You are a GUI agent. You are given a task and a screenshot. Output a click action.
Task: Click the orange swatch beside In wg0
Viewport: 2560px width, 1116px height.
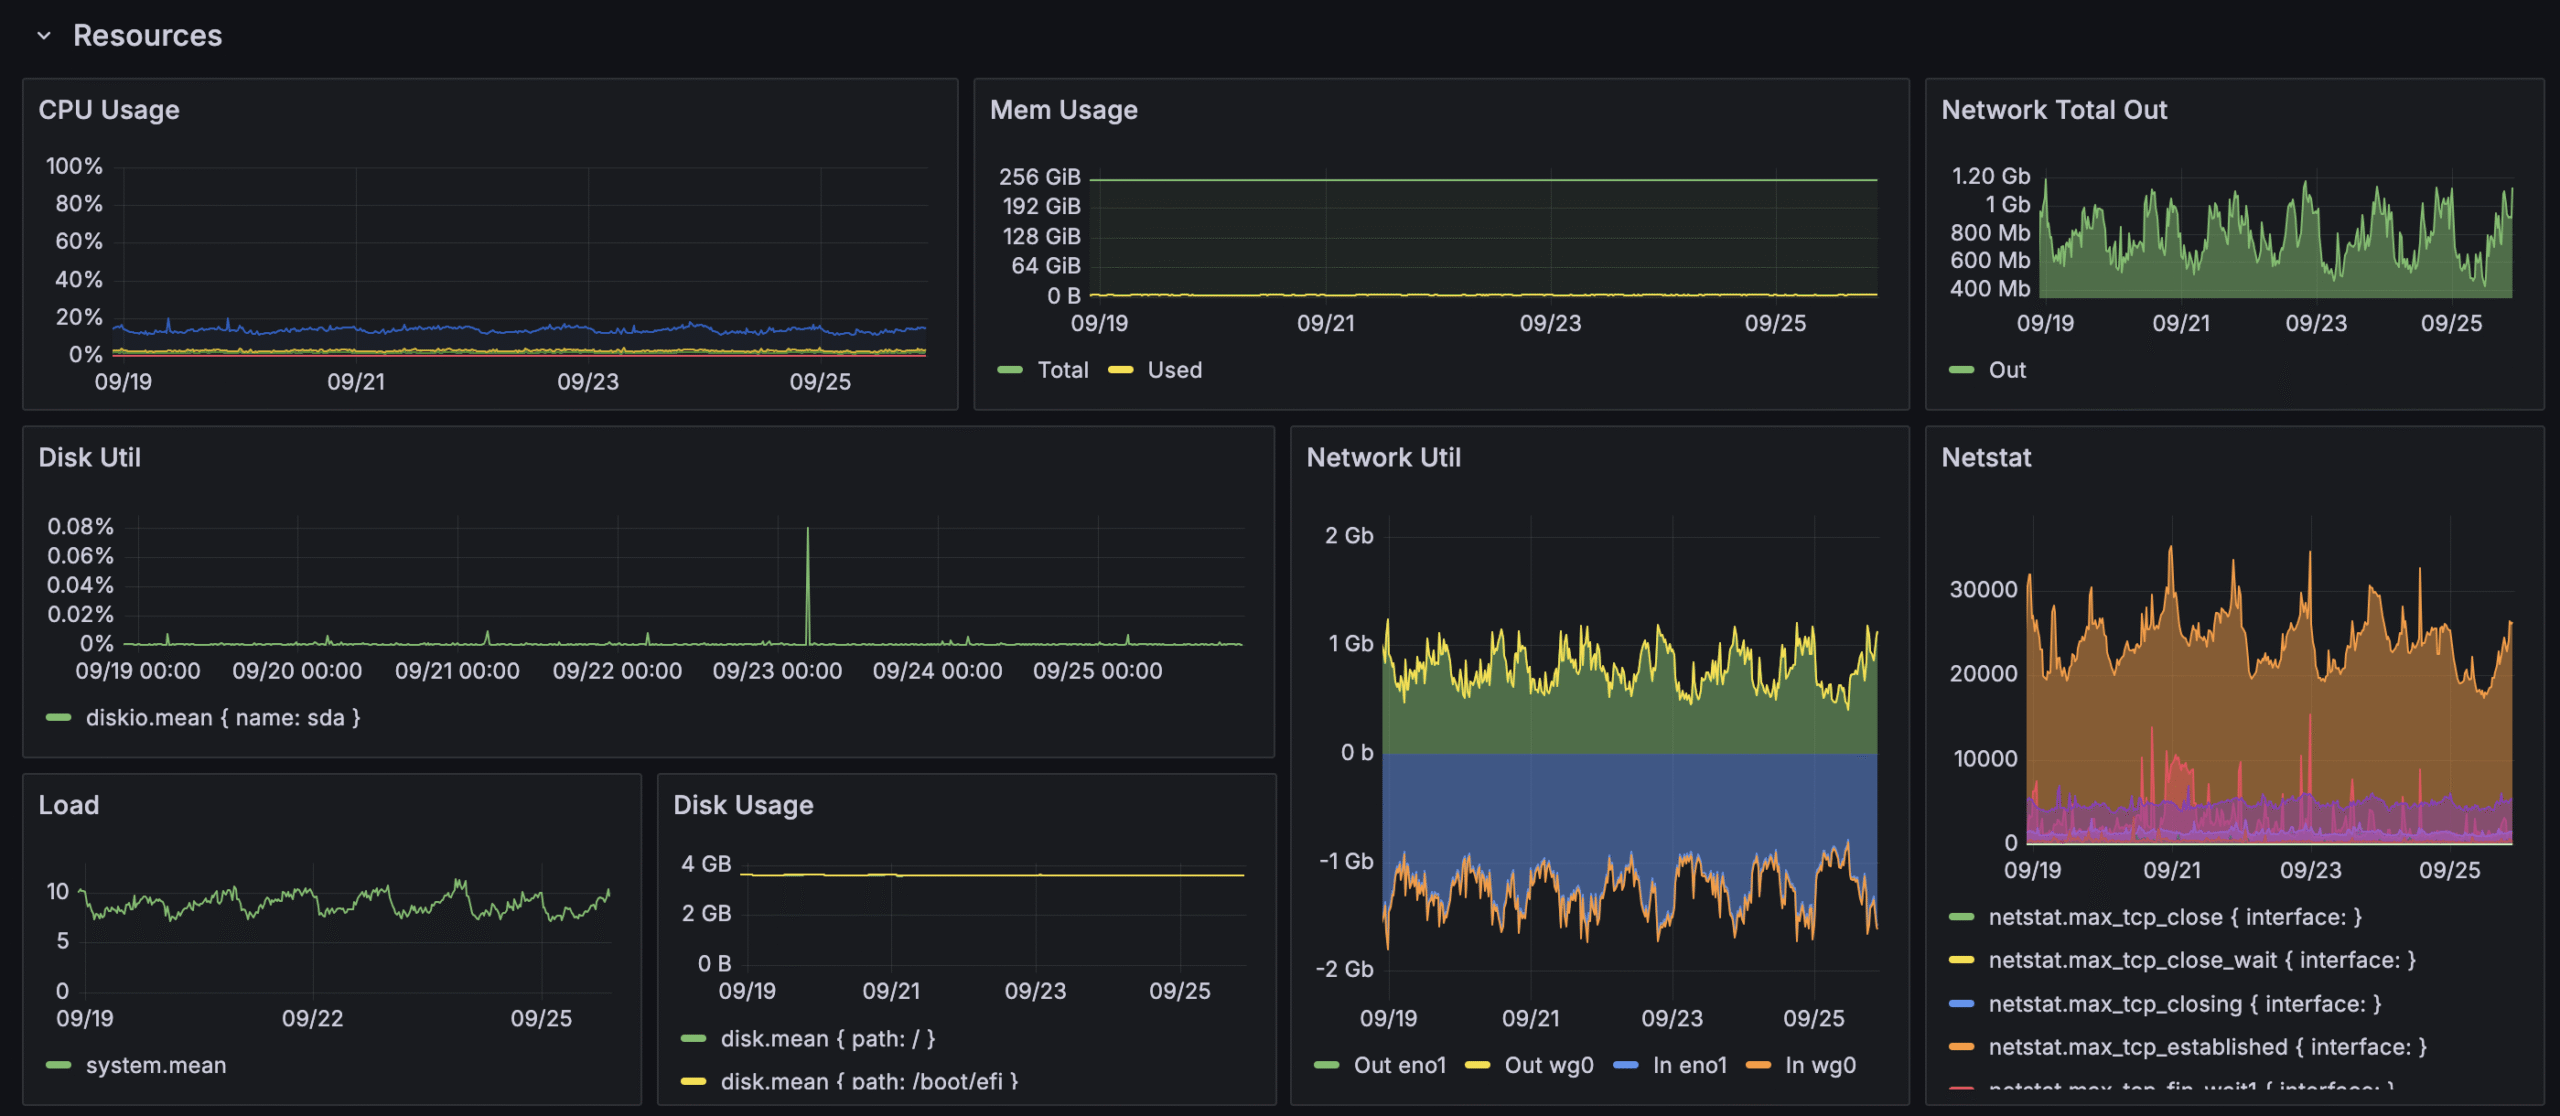(x=1758, y=1065)
